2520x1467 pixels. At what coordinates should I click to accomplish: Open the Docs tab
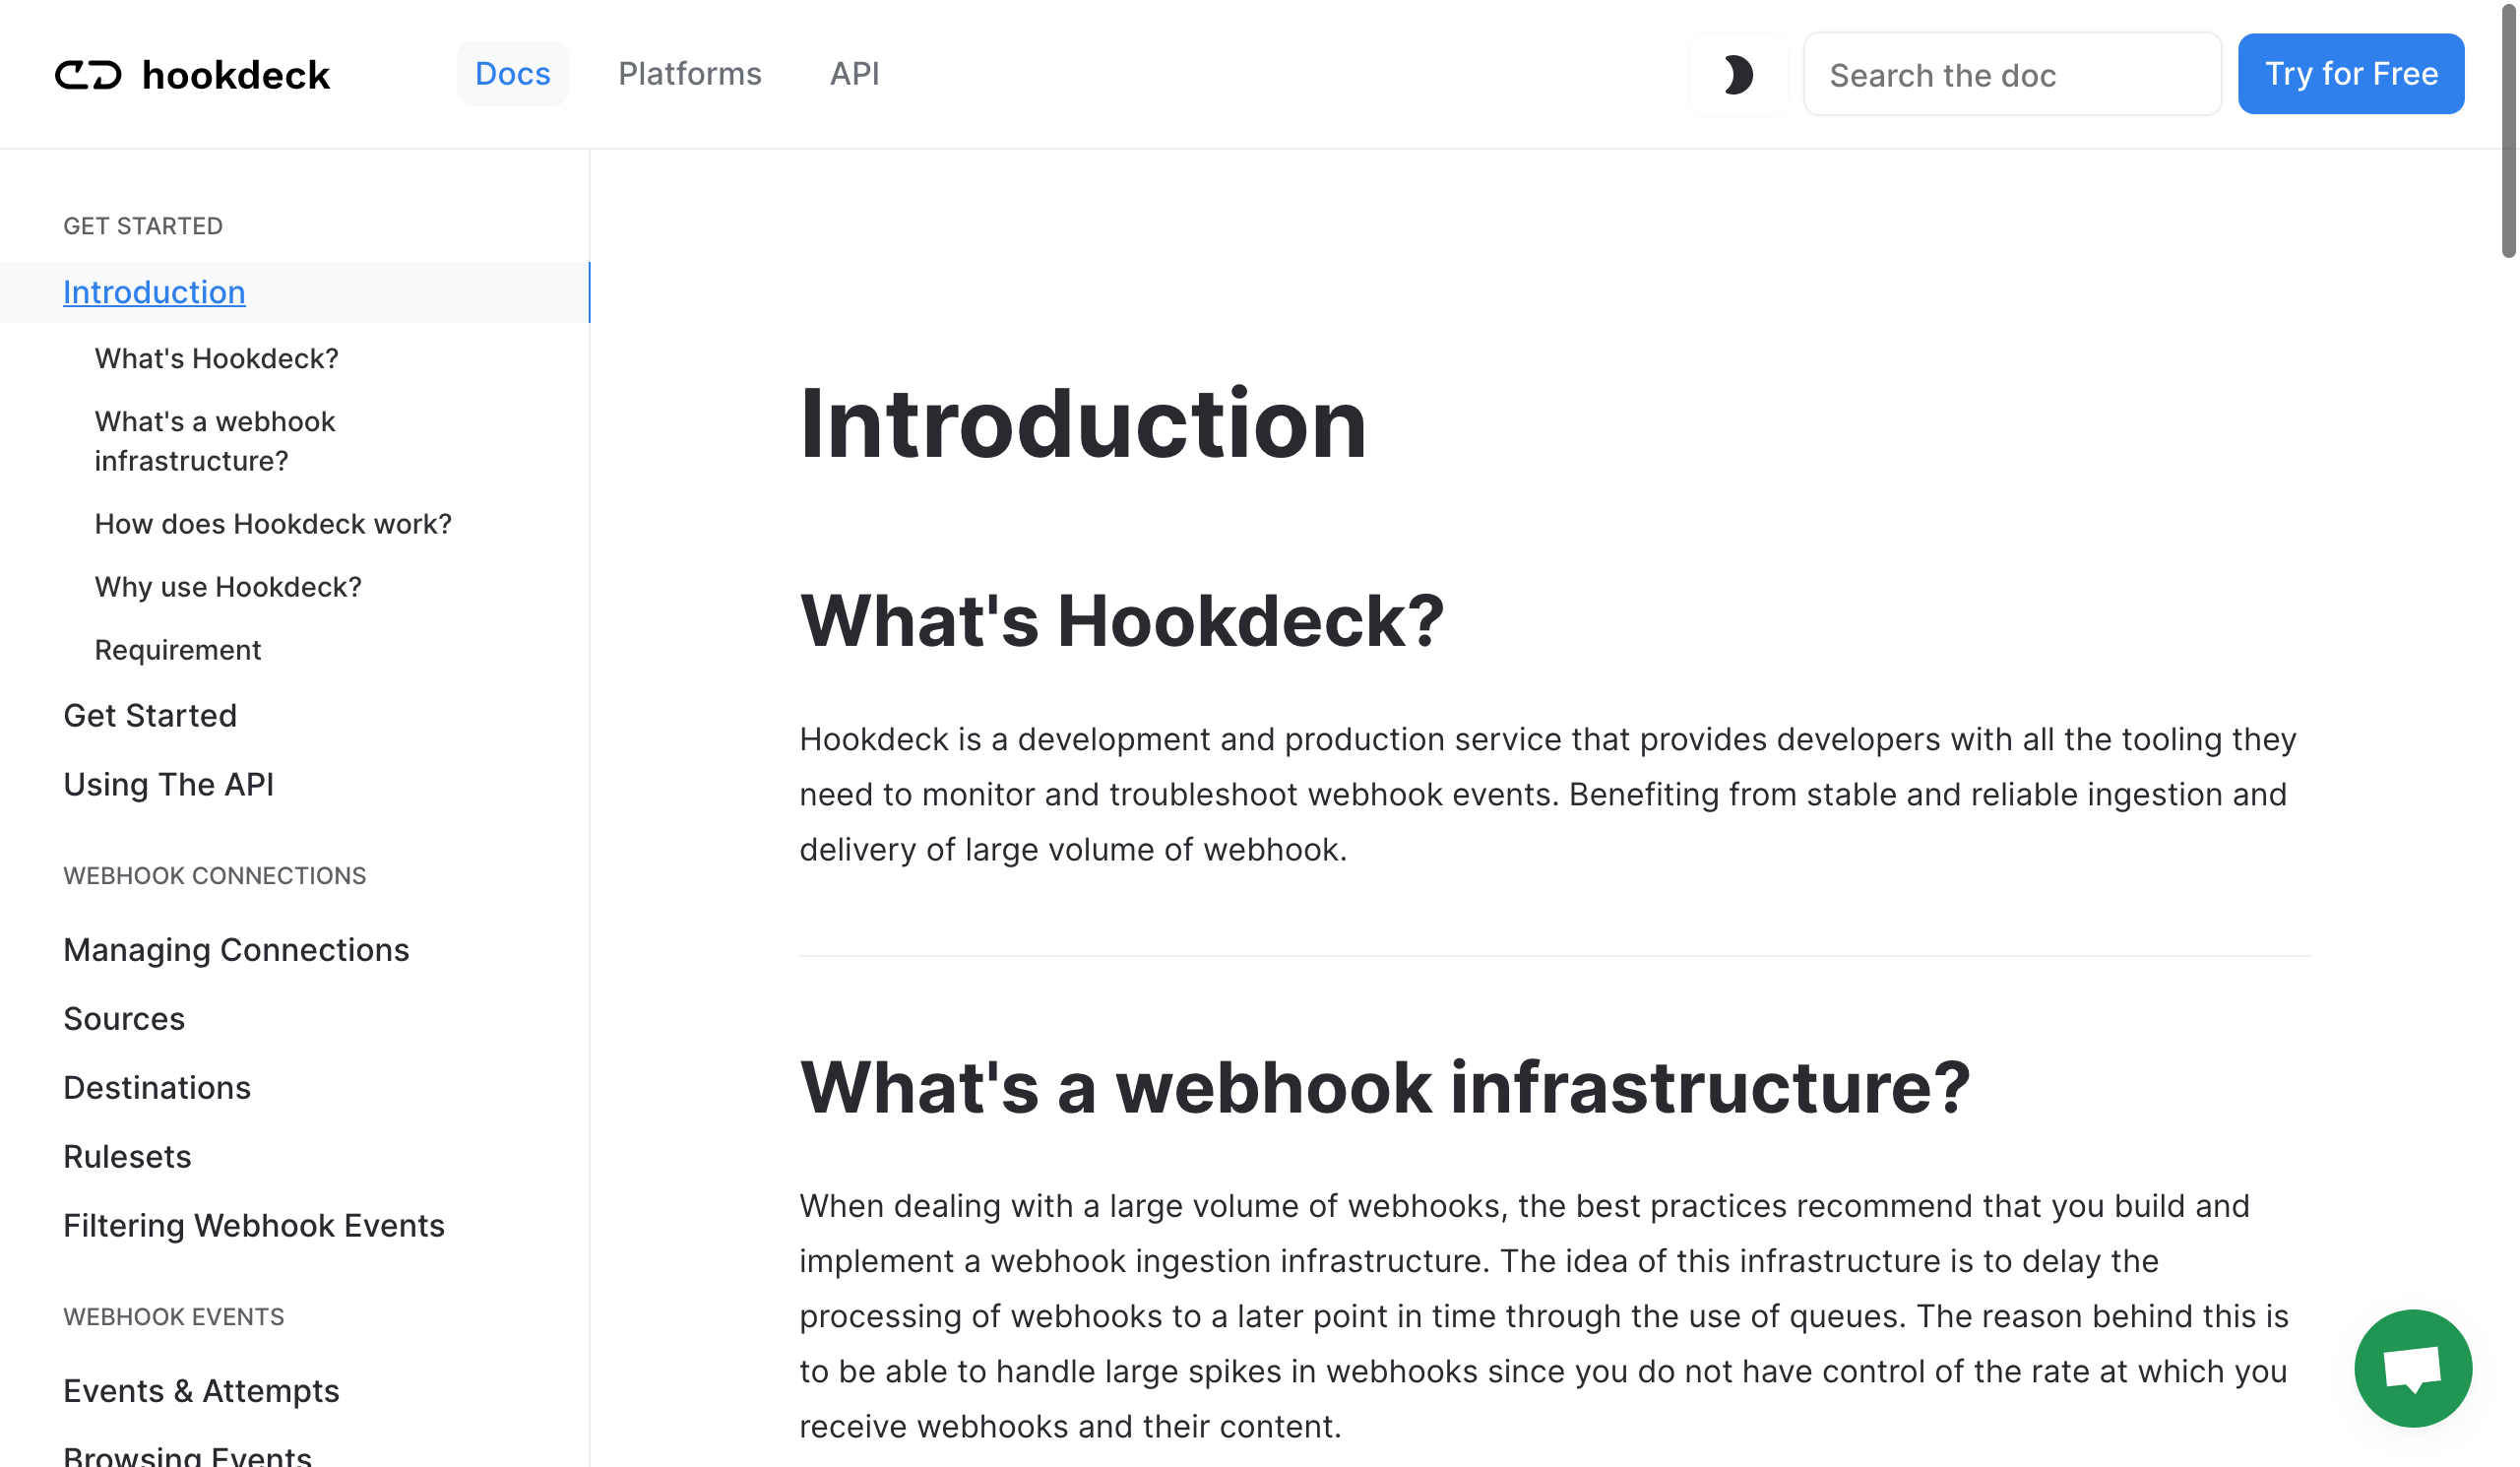[512, 74]
